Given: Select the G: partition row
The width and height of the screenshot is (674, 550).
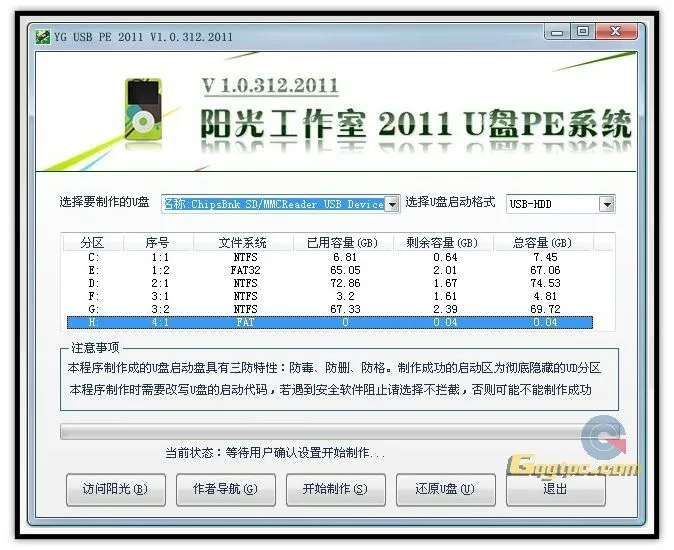Looking at the screenshot, I should pos(328,309).
